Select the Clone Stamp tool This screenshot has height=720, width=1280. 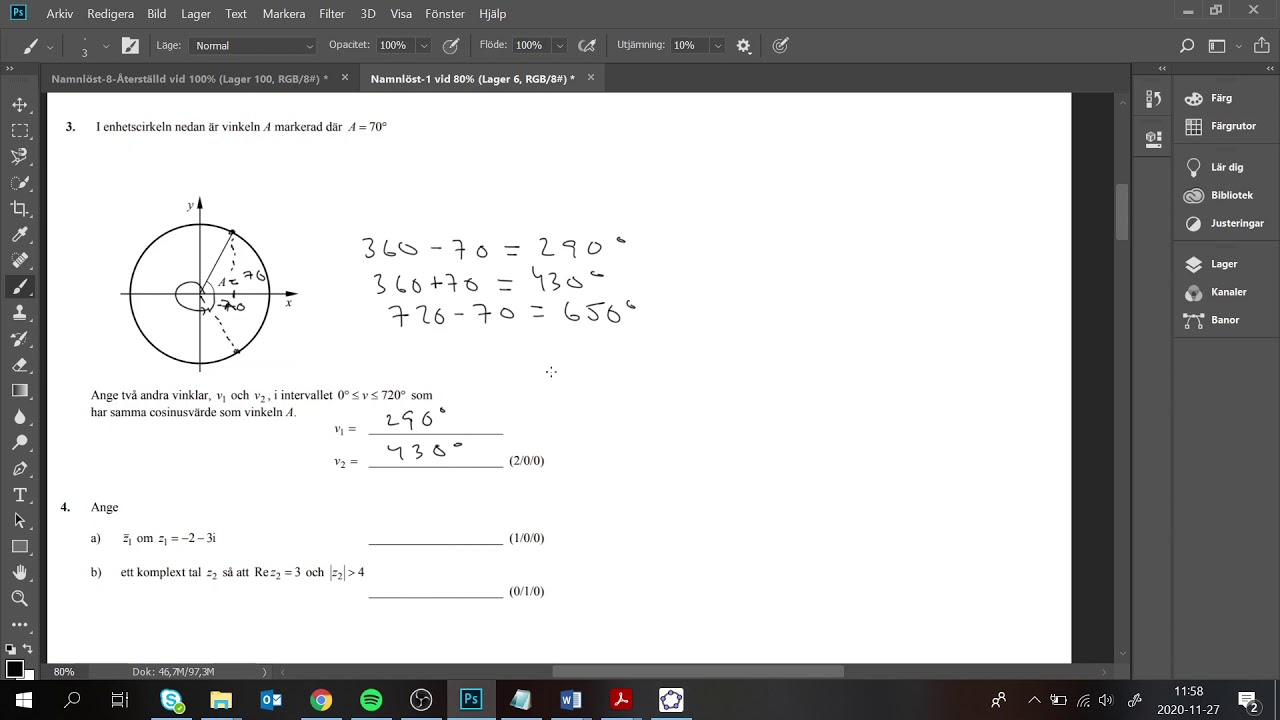pyautogui.click(x=19, y=313)
